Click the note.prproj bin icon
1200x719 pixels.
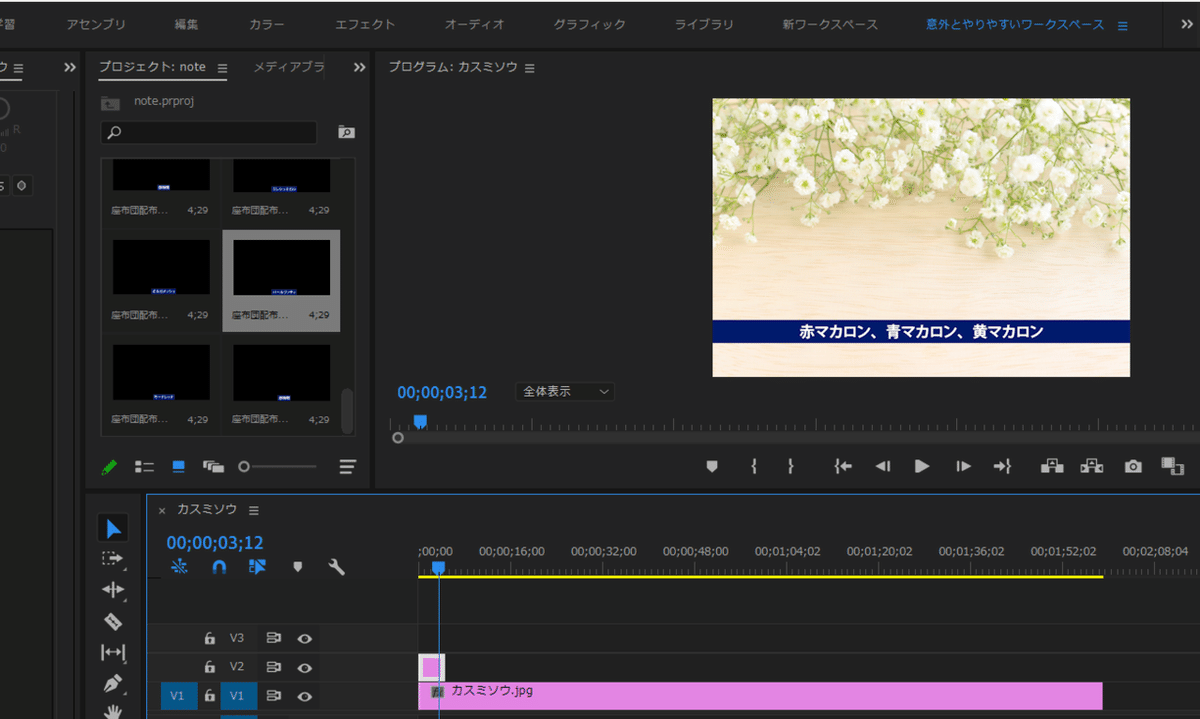pos(110,102)
